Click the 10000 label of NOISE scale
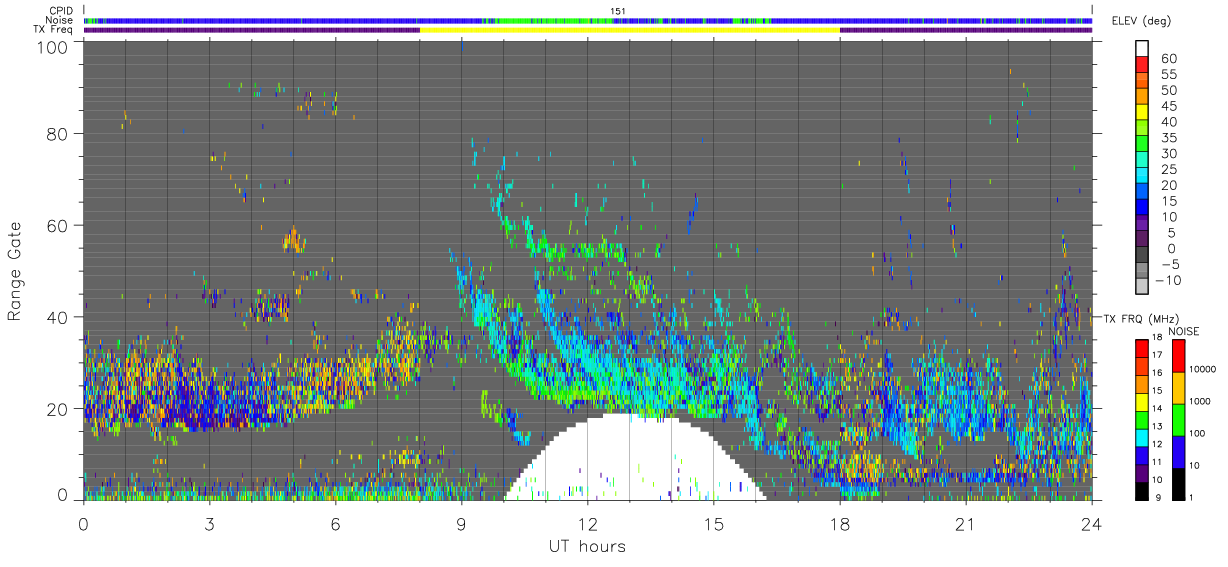Viewport: 1228px width, 567px height. coord(1202,370)
